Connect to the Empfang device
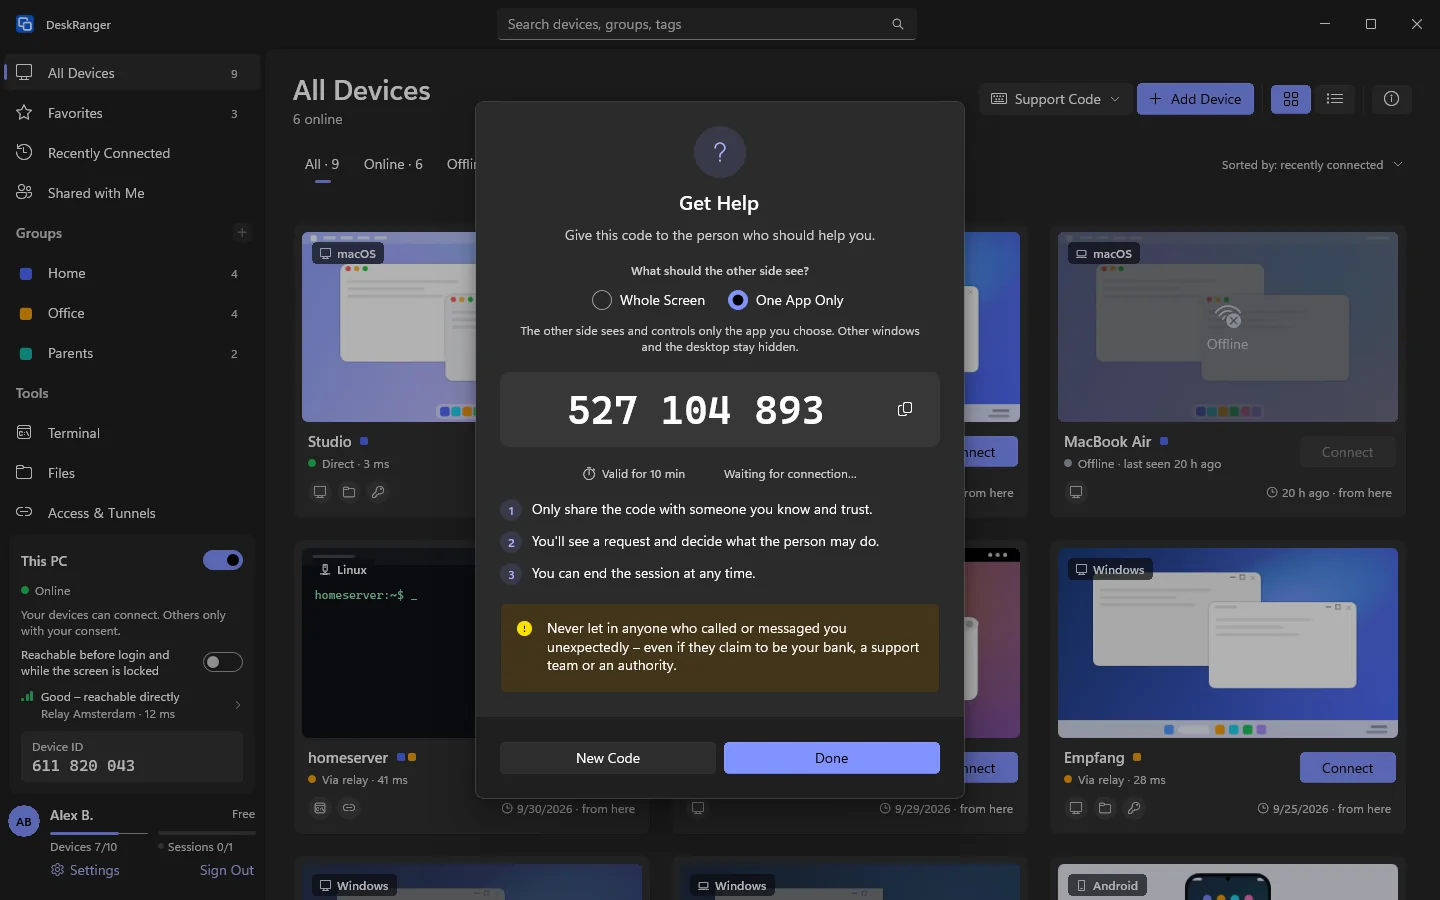This screenshot has height=900, width=1440. click(1347, 768)
